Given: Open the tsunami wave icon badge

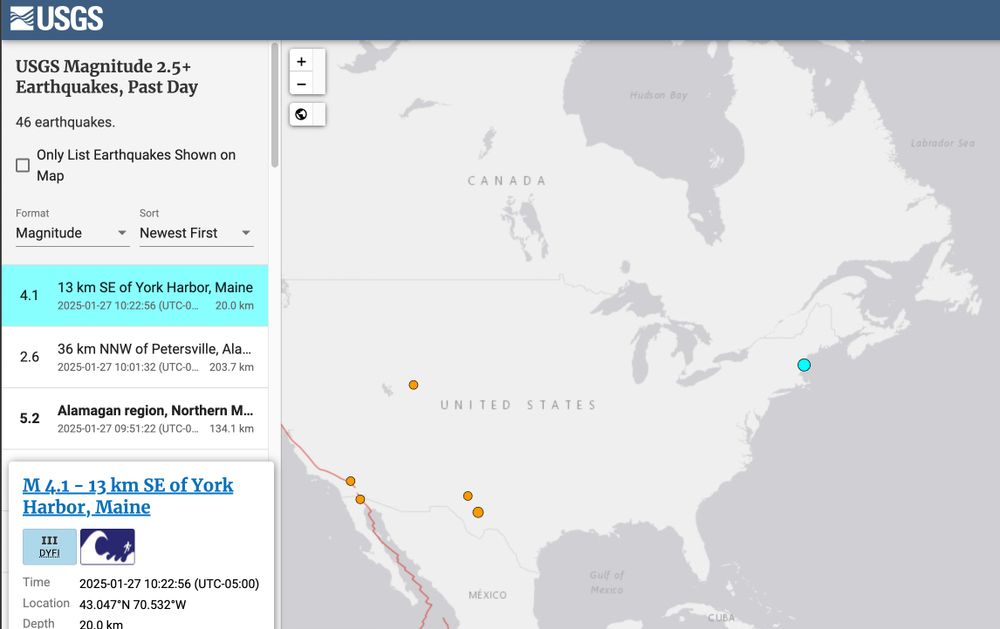Looking at the screenshot, I should click(x=107, y=547).
